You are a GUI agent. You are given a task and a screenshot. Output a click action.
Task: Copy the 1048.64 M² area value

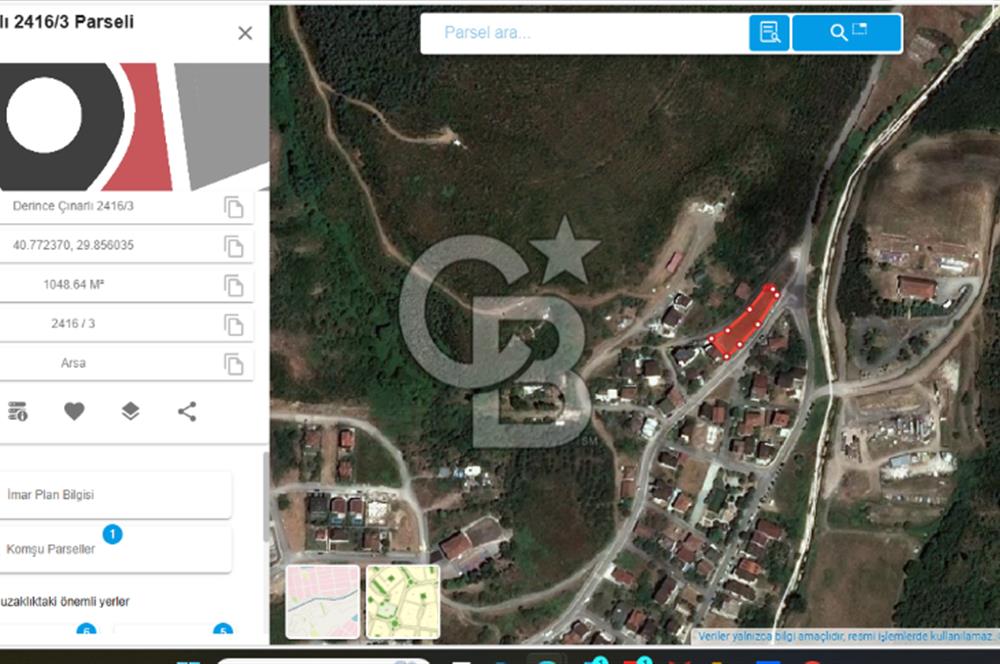234,286
